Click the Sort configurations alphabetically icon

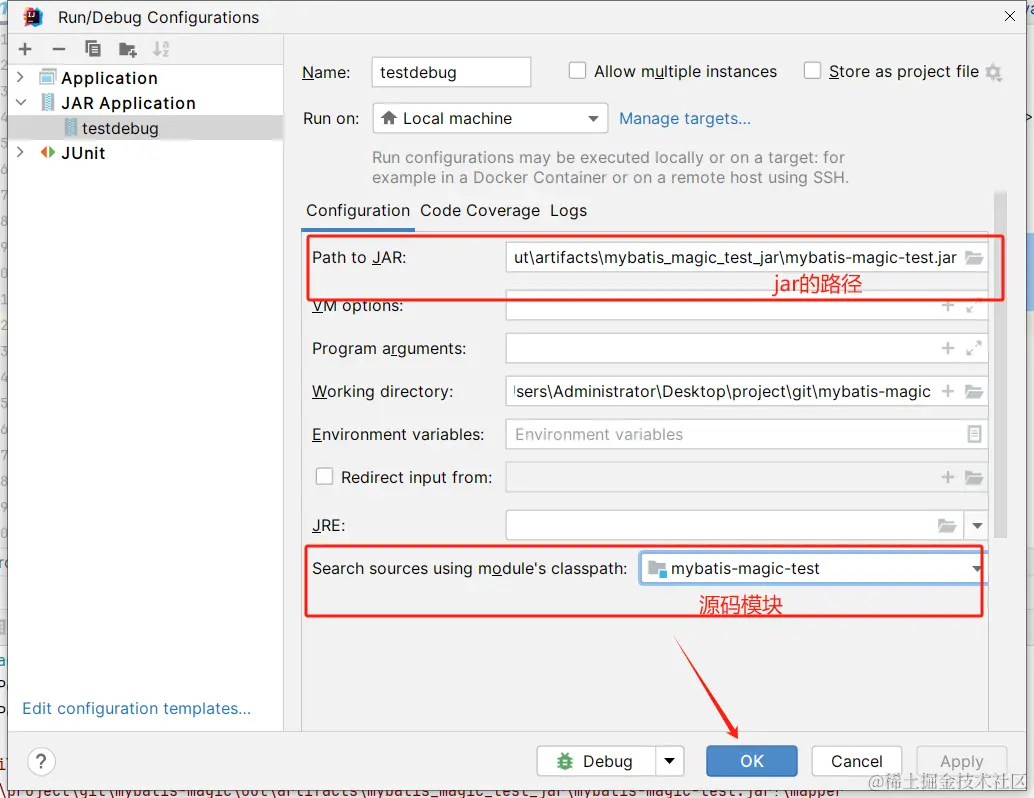pos(161,49)
